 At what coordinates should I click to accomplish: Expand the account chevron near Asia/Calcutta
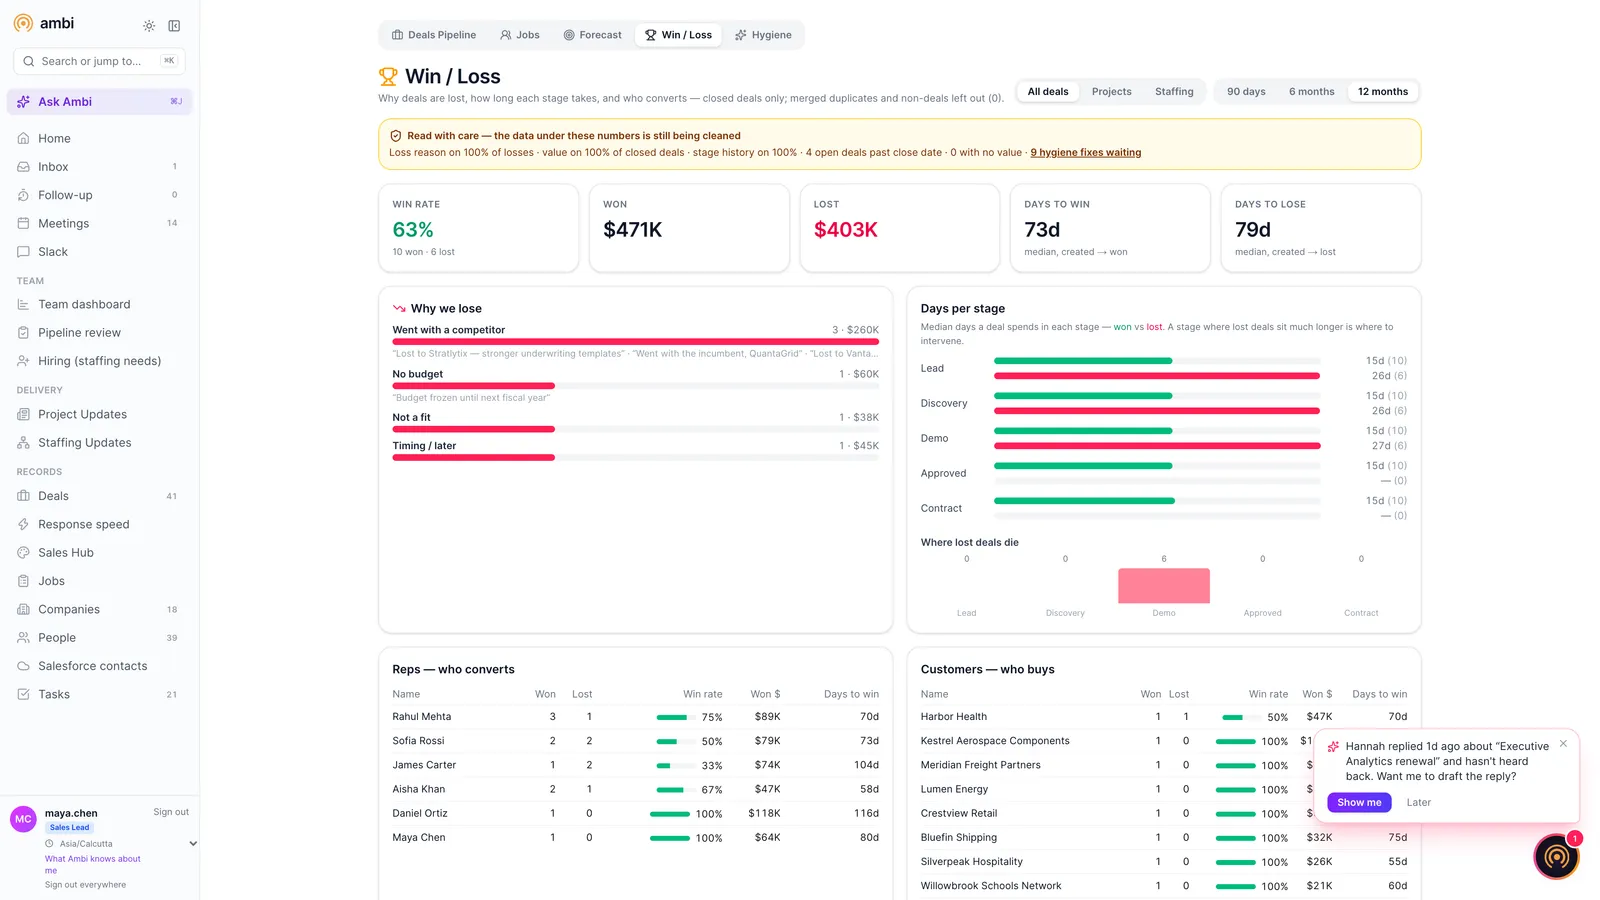tap(193, 844)
